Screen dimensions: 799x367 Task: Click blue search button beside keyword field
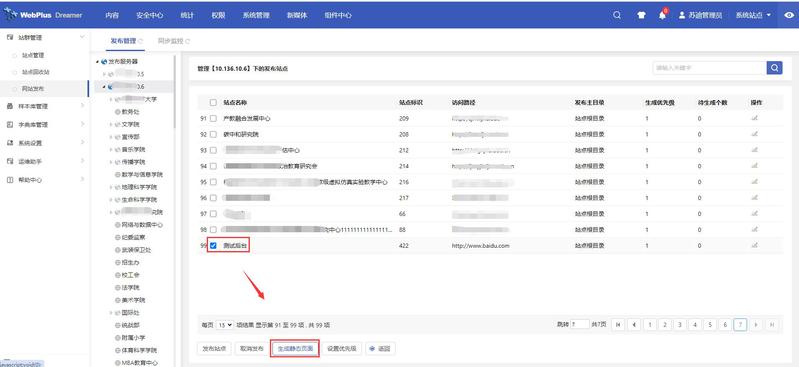775,68
